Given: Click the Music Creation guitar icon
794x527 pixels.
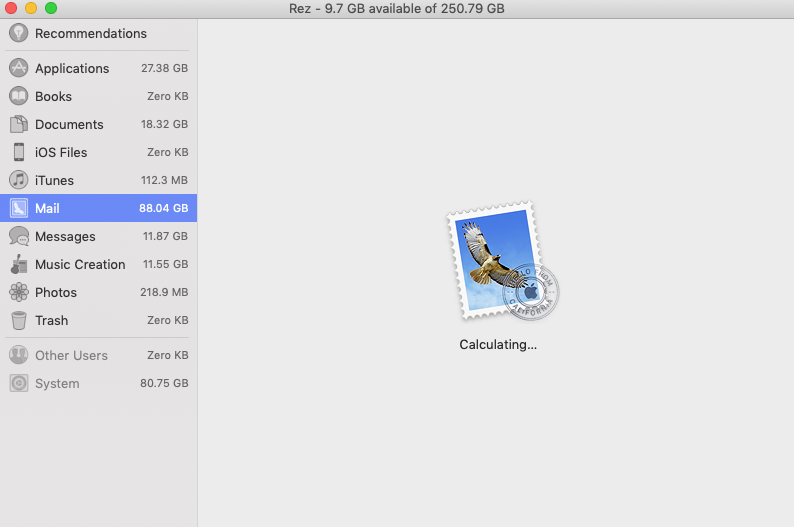Looking at the screenshot, I should [x=19, y=264].
